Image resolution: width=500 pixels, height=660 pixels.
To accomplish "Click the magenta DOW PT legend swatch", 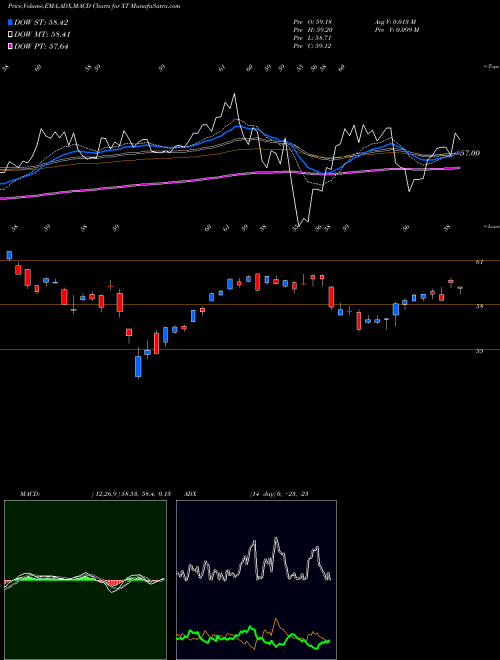I will coord(11,46).
